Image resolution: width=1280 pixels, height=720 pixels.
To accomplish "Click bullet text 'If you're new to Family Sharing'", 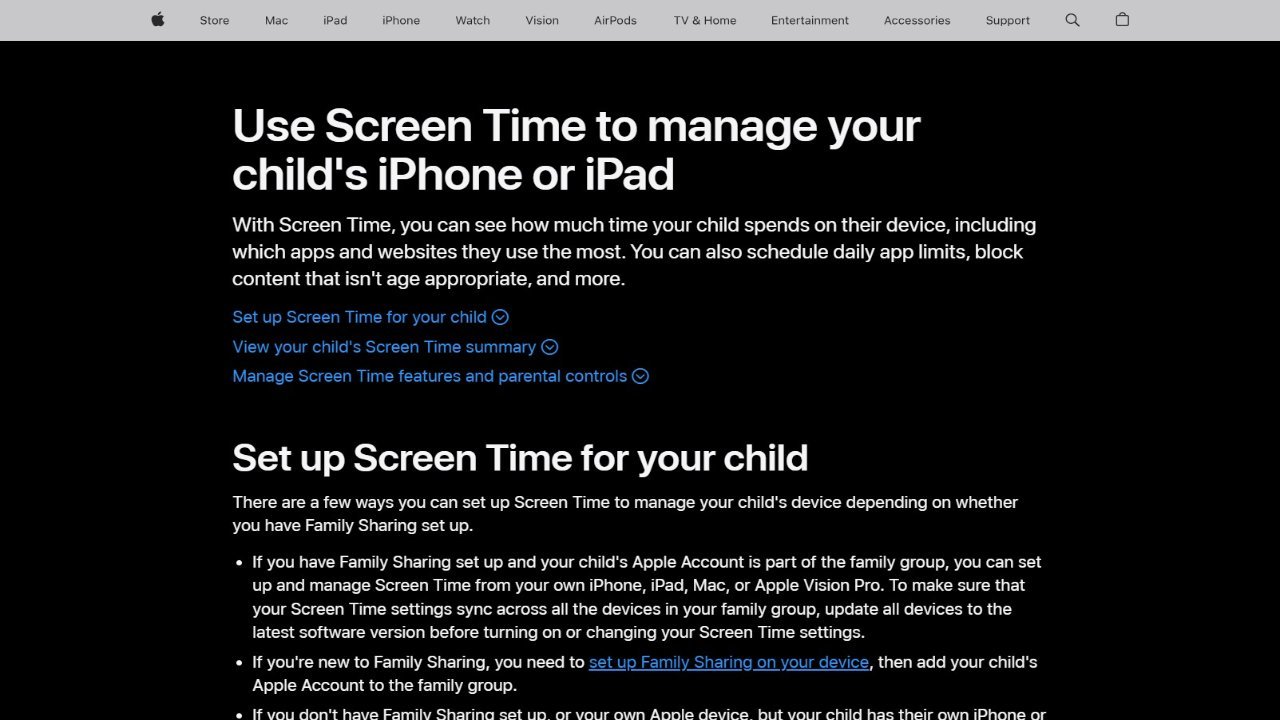I will (x=645, y=674).
